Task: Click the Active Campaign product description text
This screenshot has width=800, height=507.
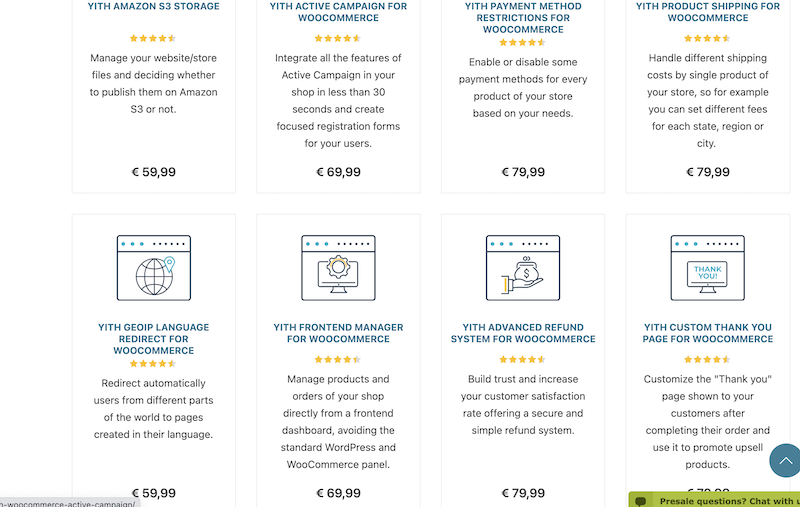Action: 338,100
